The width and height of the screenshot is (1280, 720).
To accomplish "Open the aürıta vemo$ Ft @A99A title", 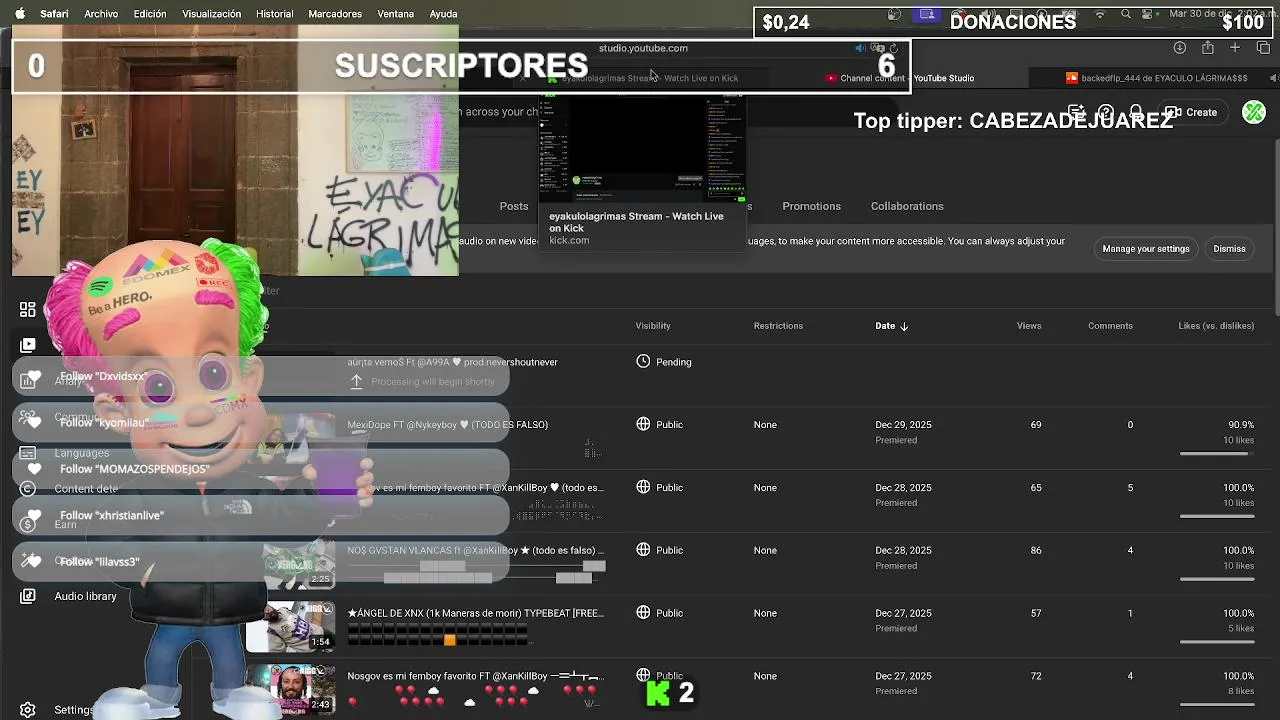I will point(452,362).
